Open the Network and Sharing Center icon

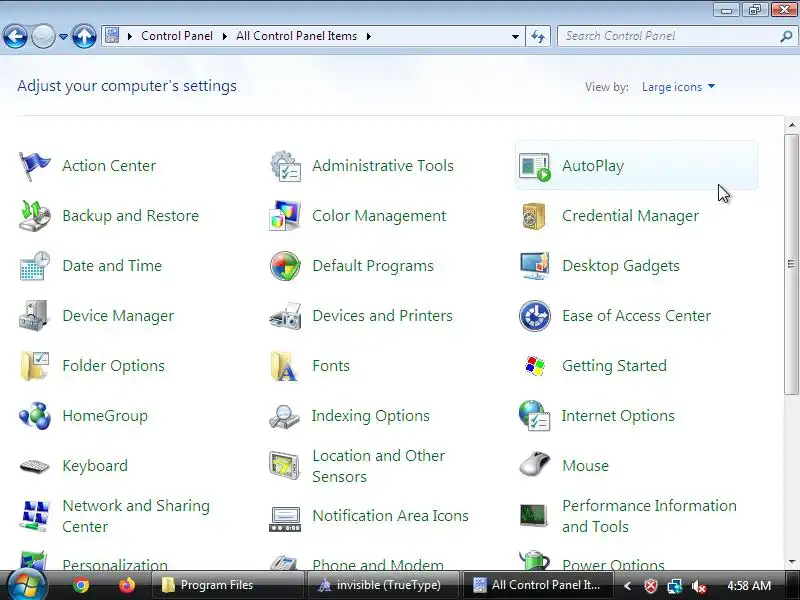click(x=34, y=516)
